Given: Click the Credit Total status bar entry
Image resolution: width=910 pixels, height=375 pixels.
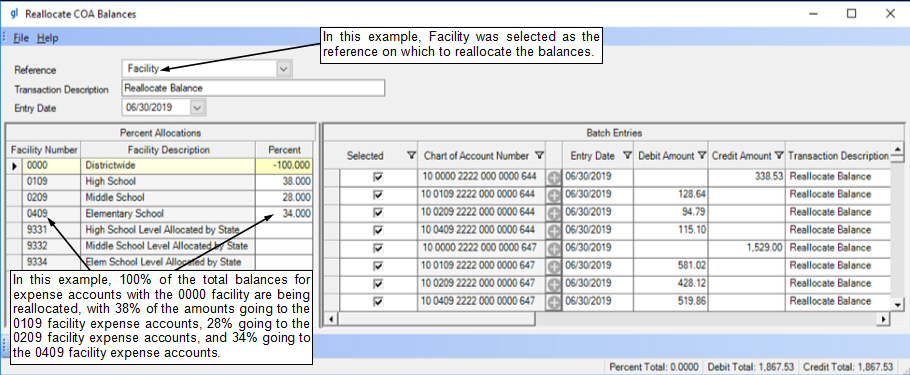Looking at the screenshot, I should pyautogui.click(x=848, y=367).
